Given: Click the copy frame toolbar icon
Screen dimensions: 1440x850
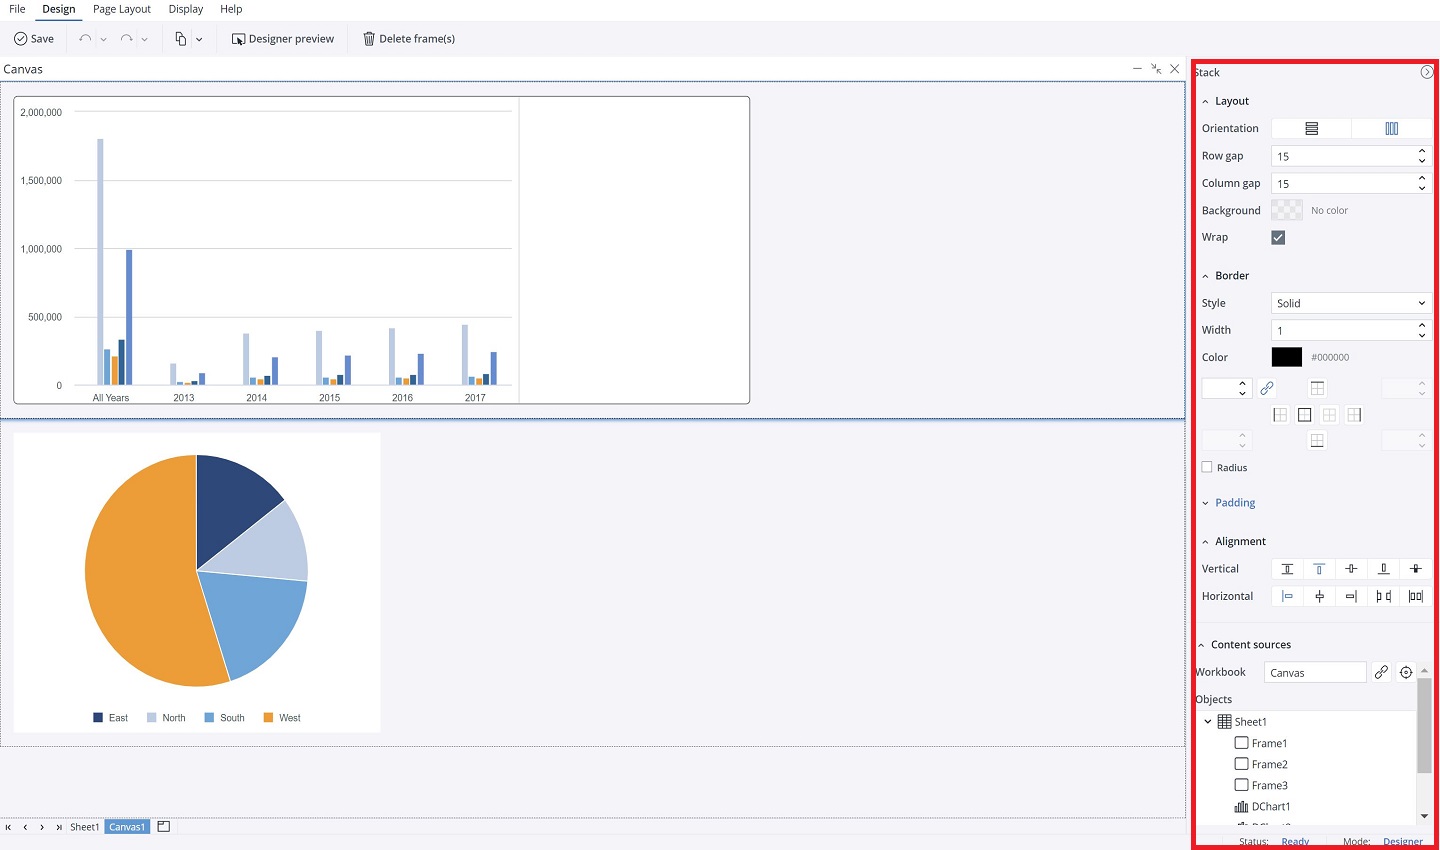Looking at the screenshot, I should click(x=182, y=38).
